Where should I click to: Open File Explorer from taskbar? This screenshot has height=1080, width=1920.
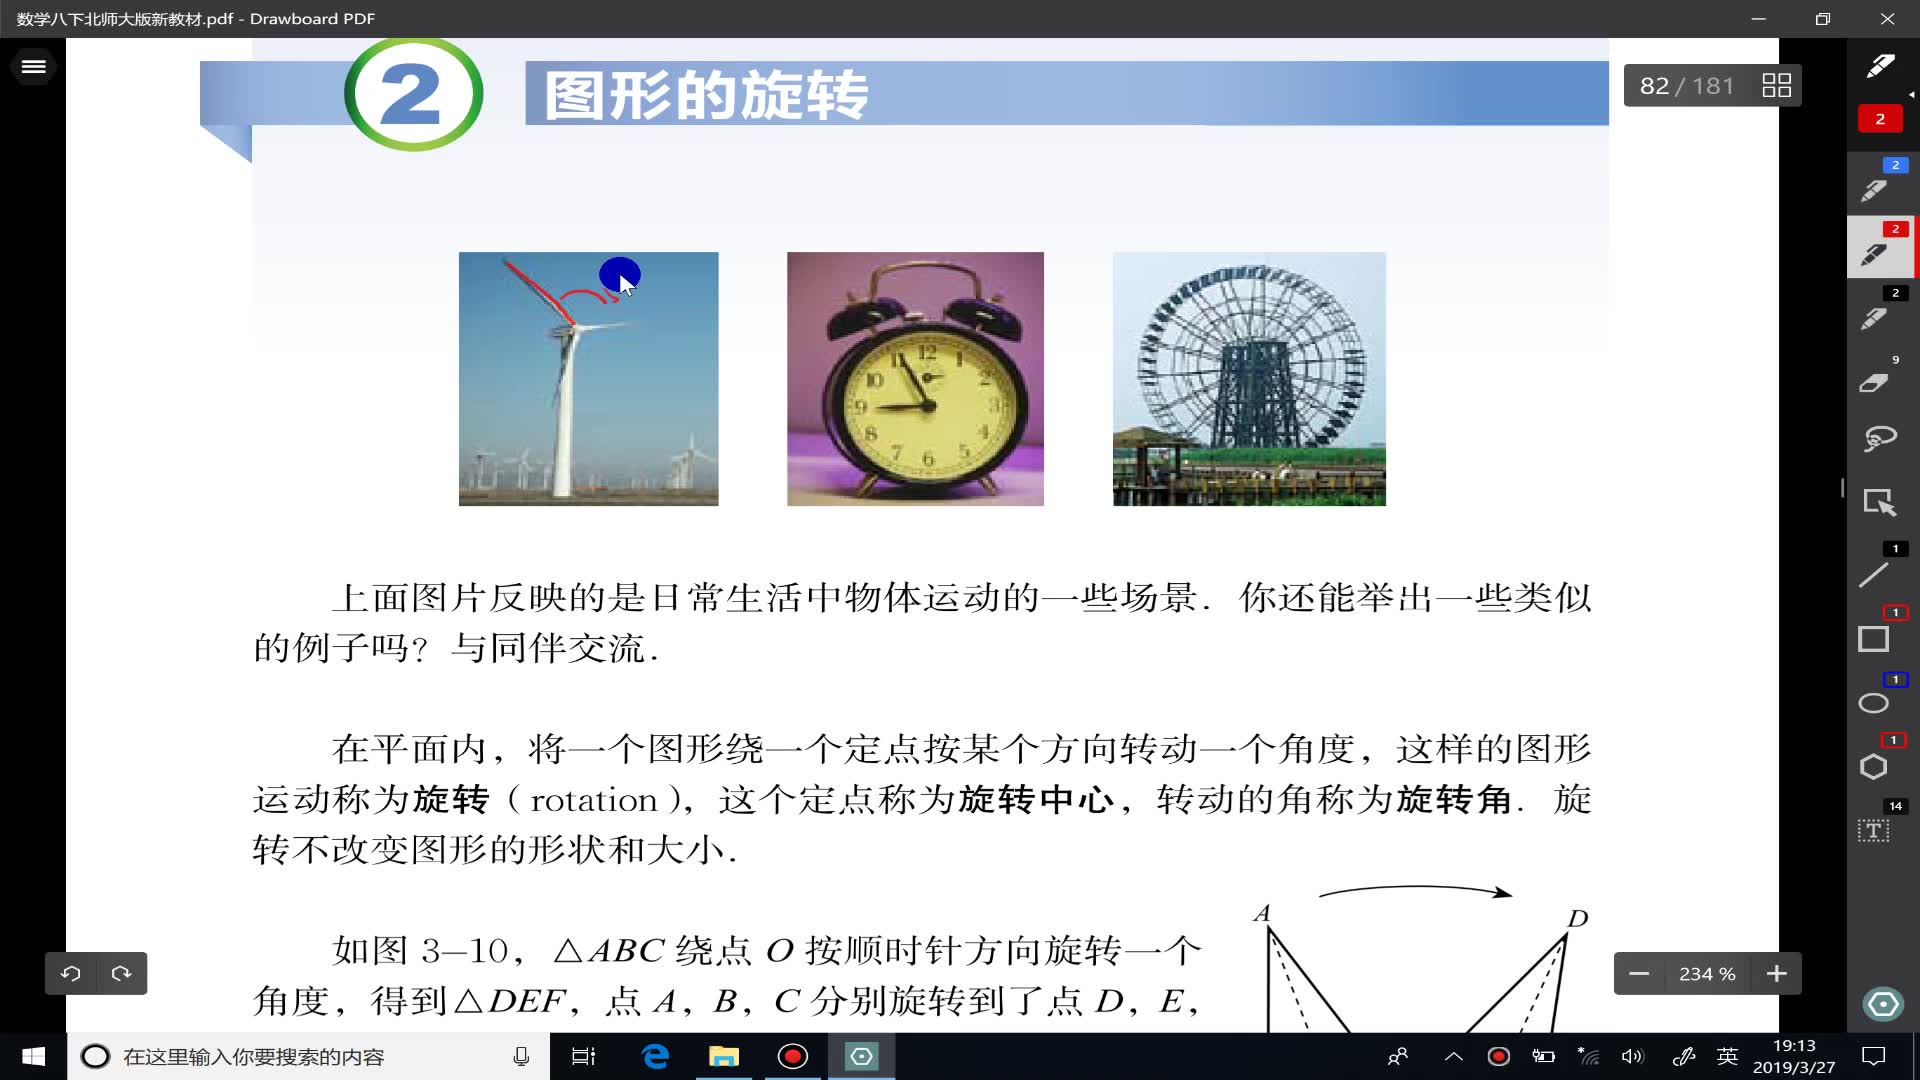click(723, 1056)
